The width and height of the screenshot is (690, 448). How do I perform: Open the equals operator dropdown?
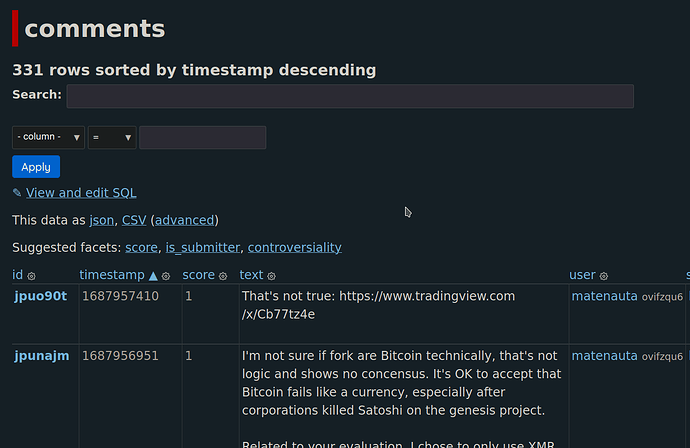[x=112, y=137]
